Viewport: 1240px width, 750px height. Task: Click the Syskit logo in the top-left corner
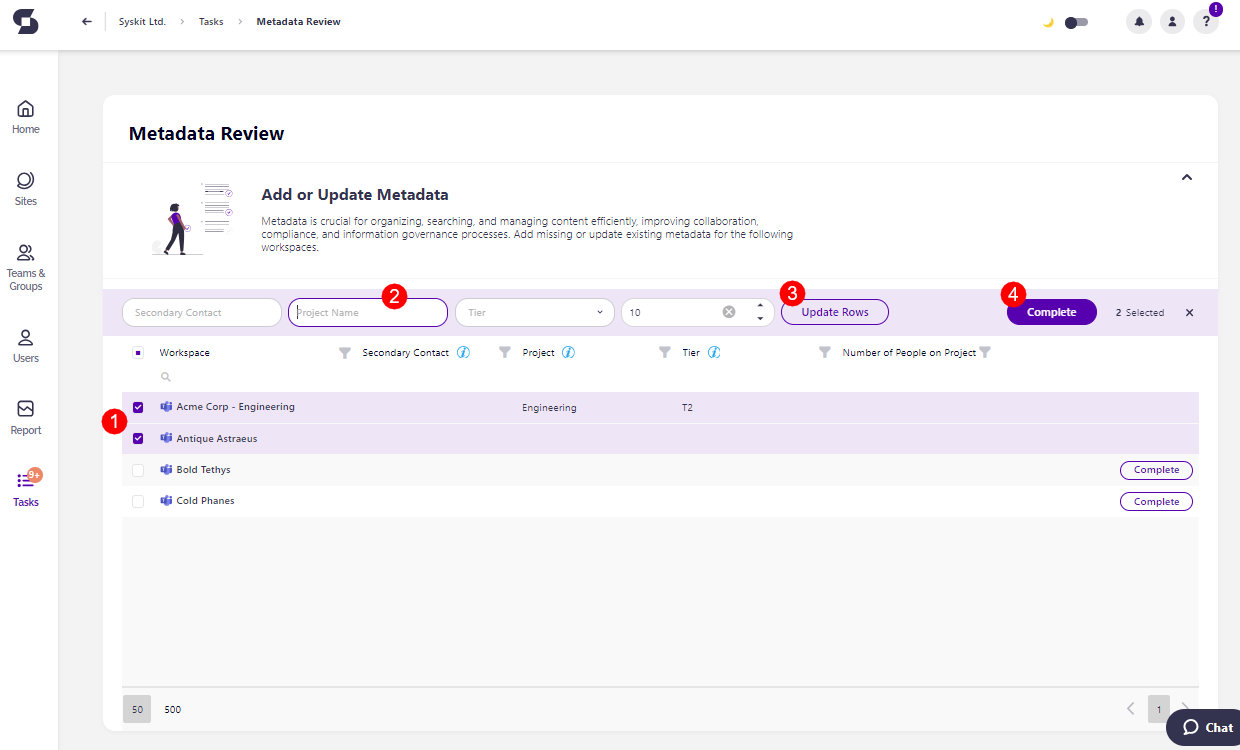[25, 21]
